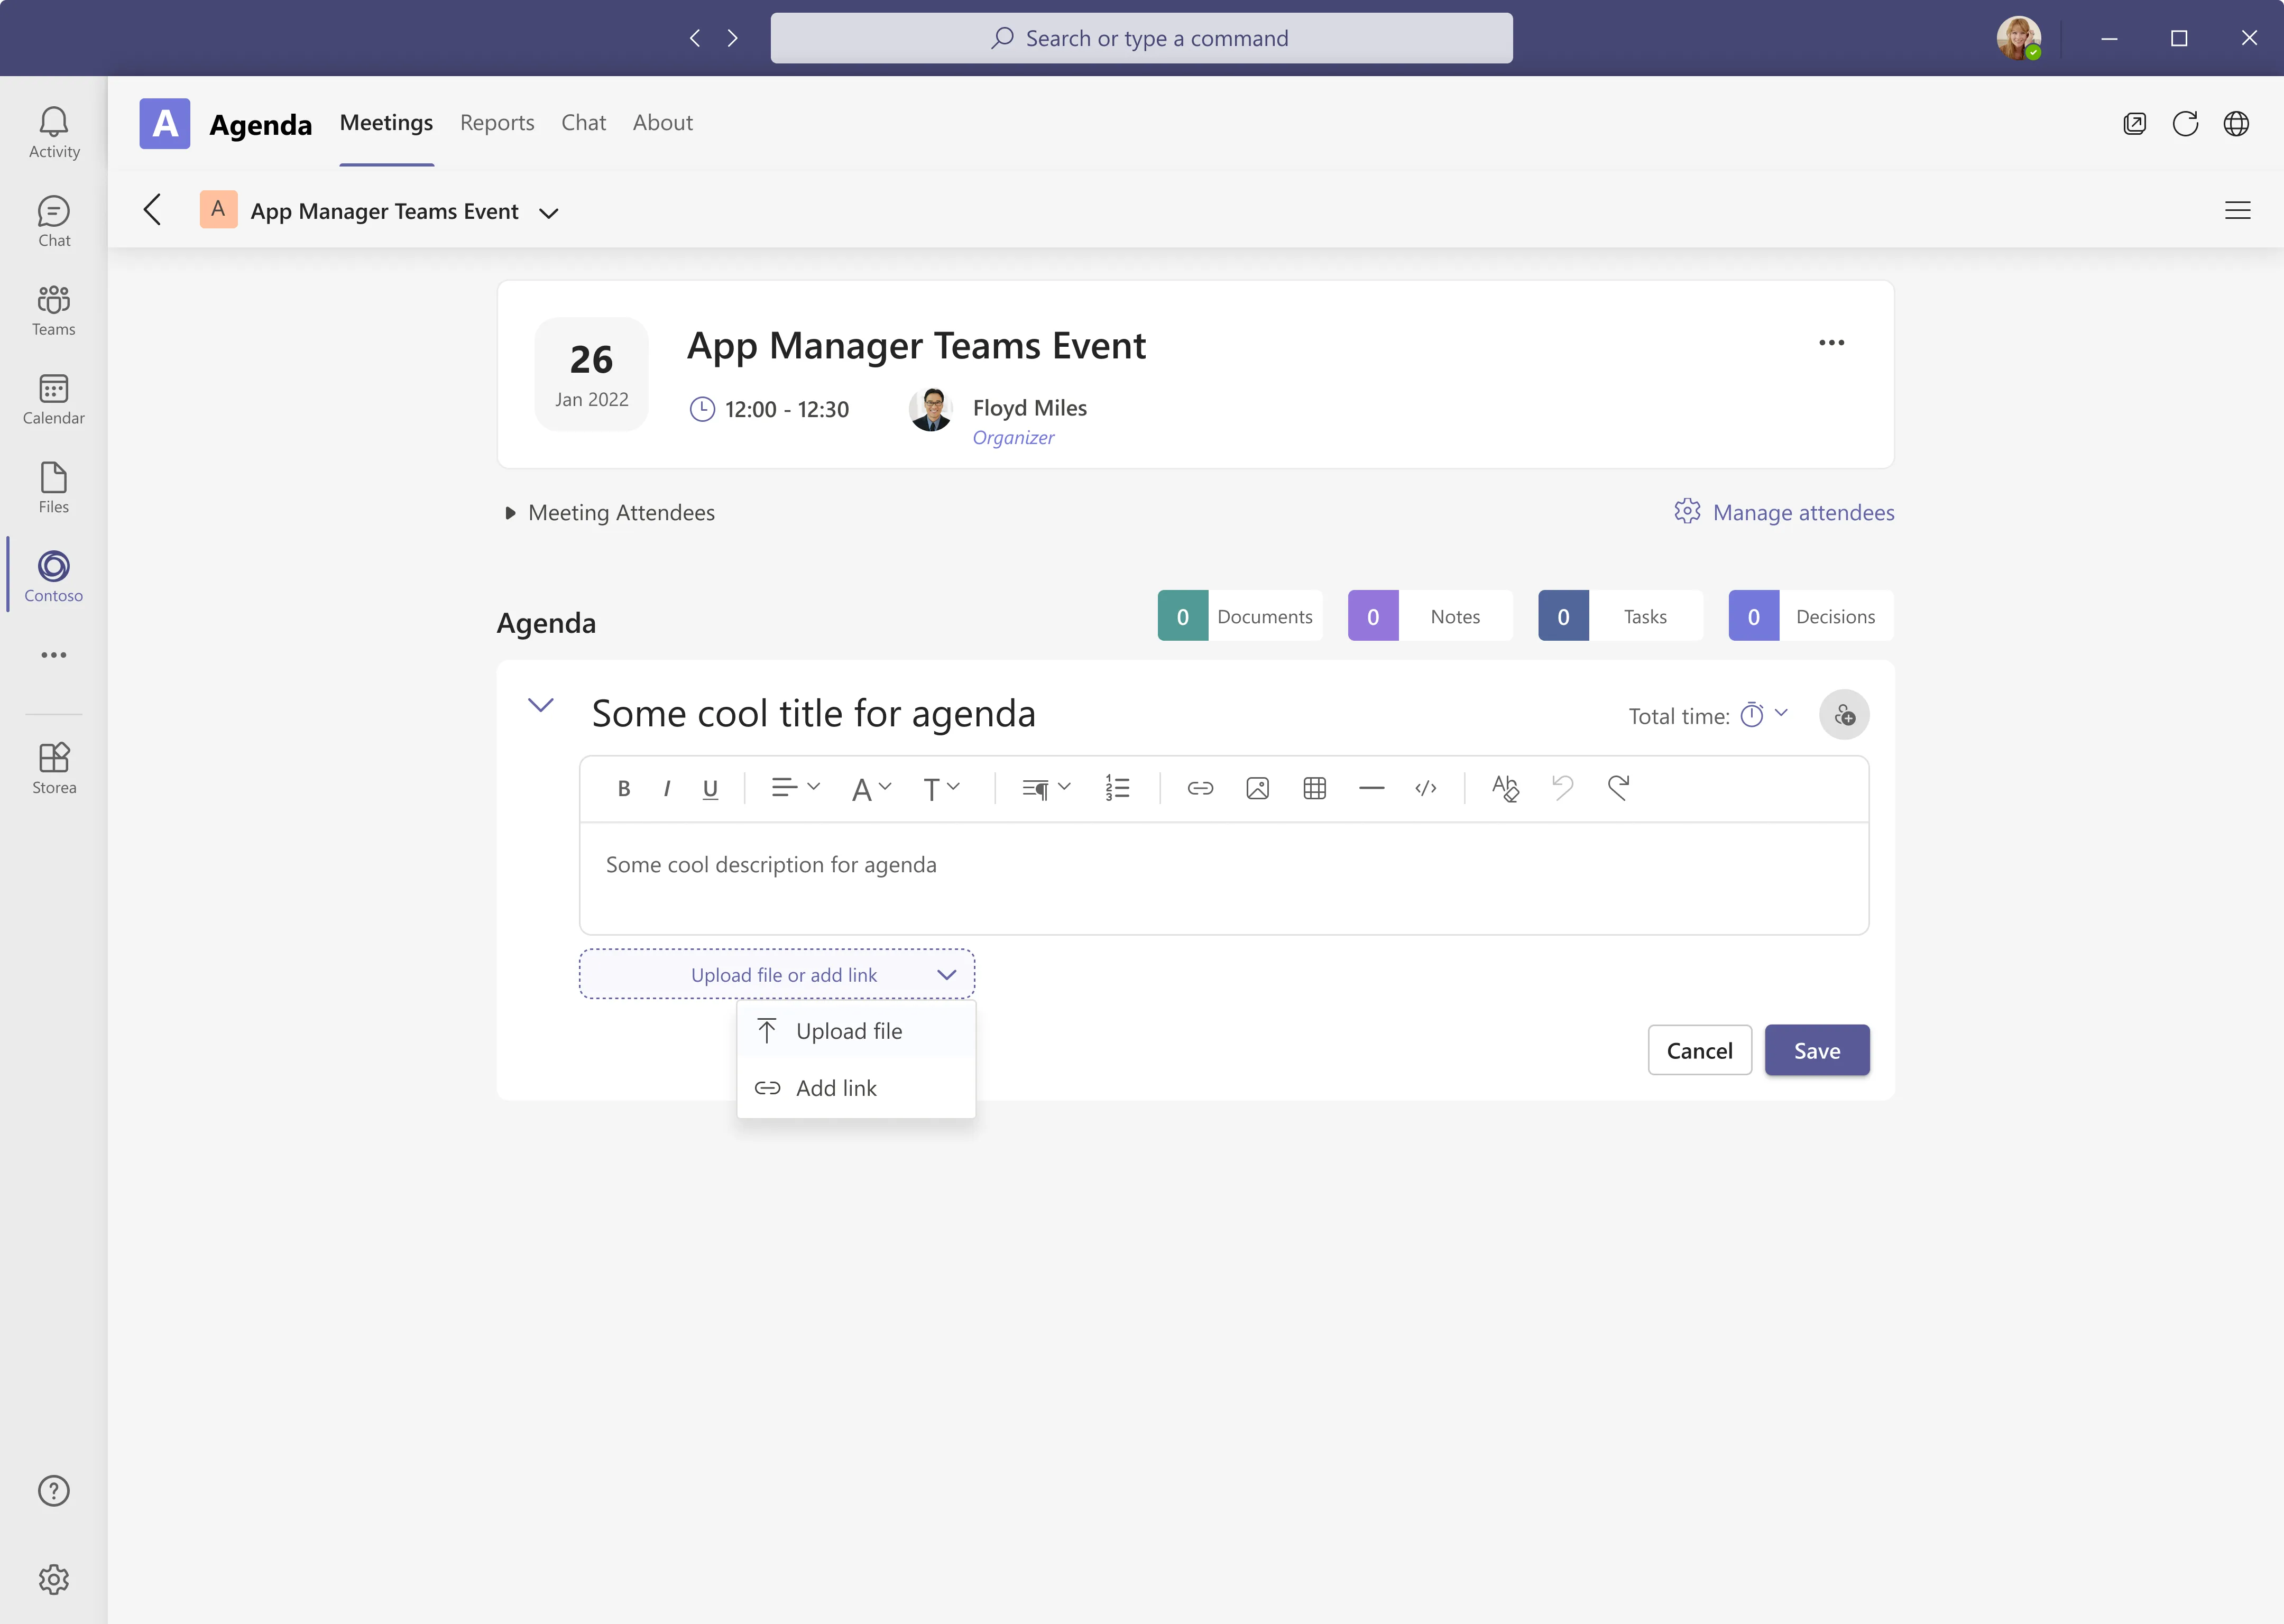Reload the Agenda tab
The height and width of the screenshot is (1624, 2284).
(2186, 124)
